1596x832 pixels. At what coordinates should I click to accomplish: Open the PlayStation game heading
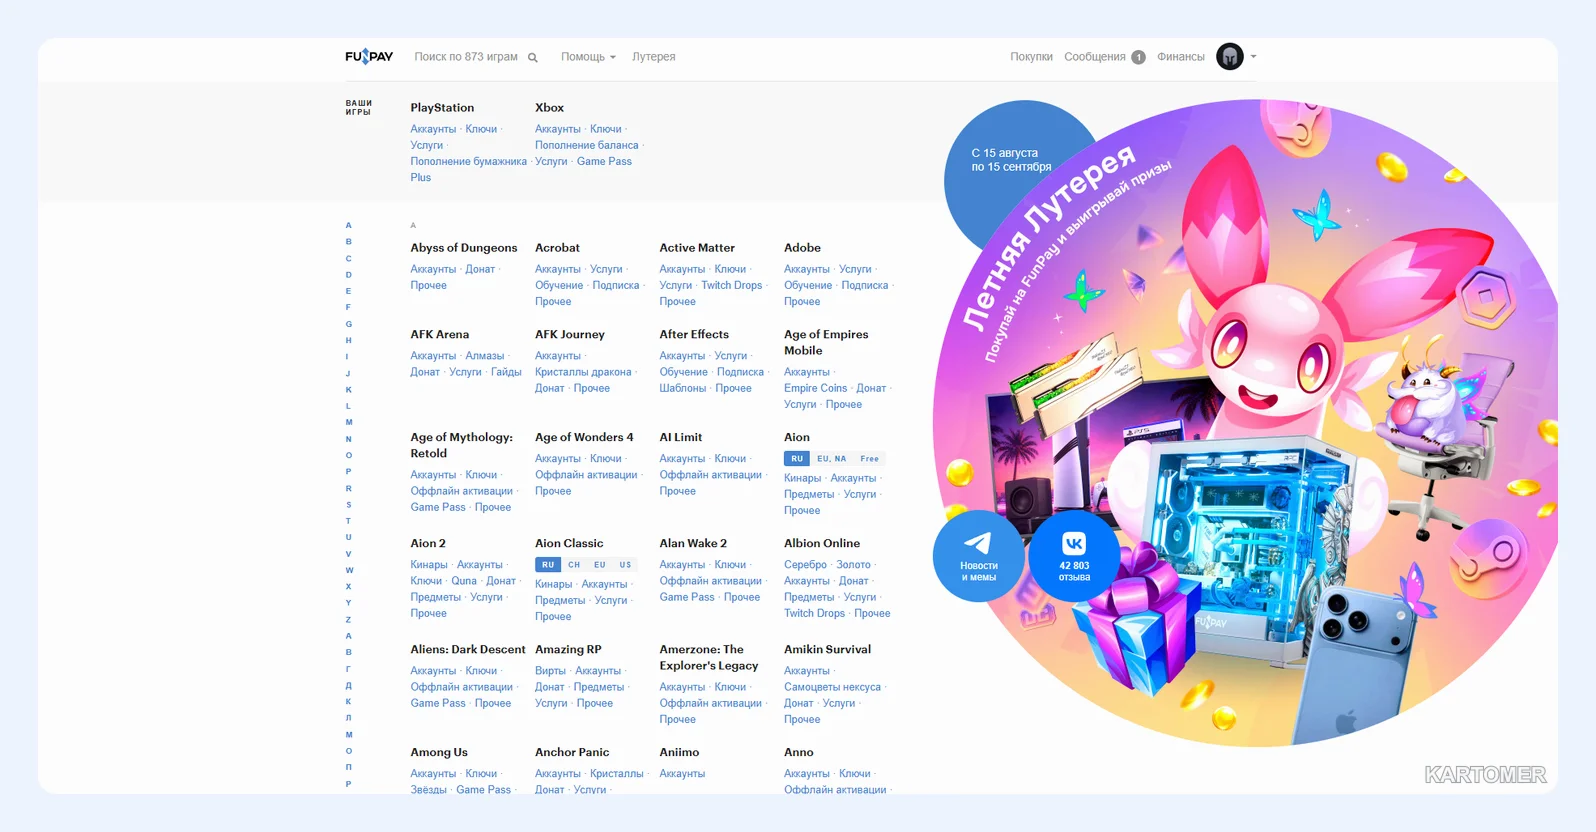point(442,108)
